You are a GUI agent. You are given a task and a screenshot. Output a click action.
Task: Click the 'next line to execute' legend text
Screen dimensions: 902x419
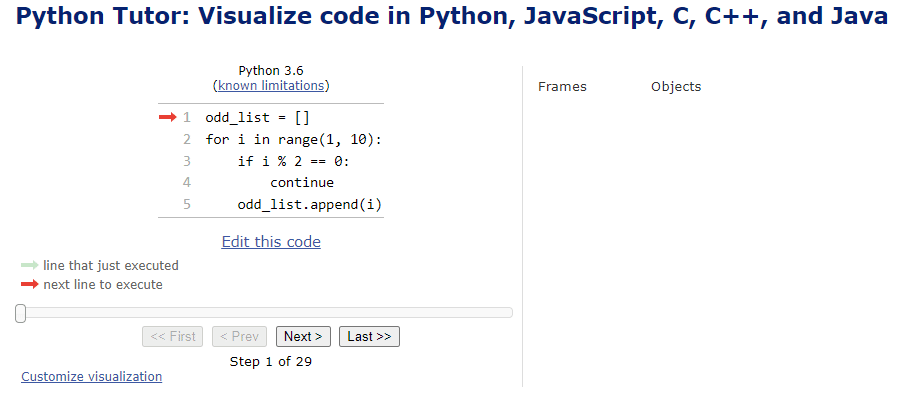point(103,285)
